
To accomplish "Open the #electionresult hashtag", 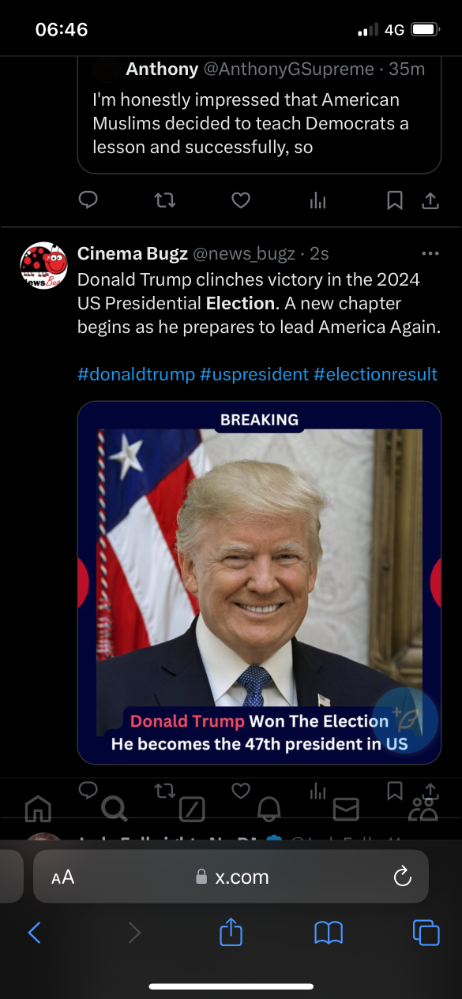I will 375,374.
